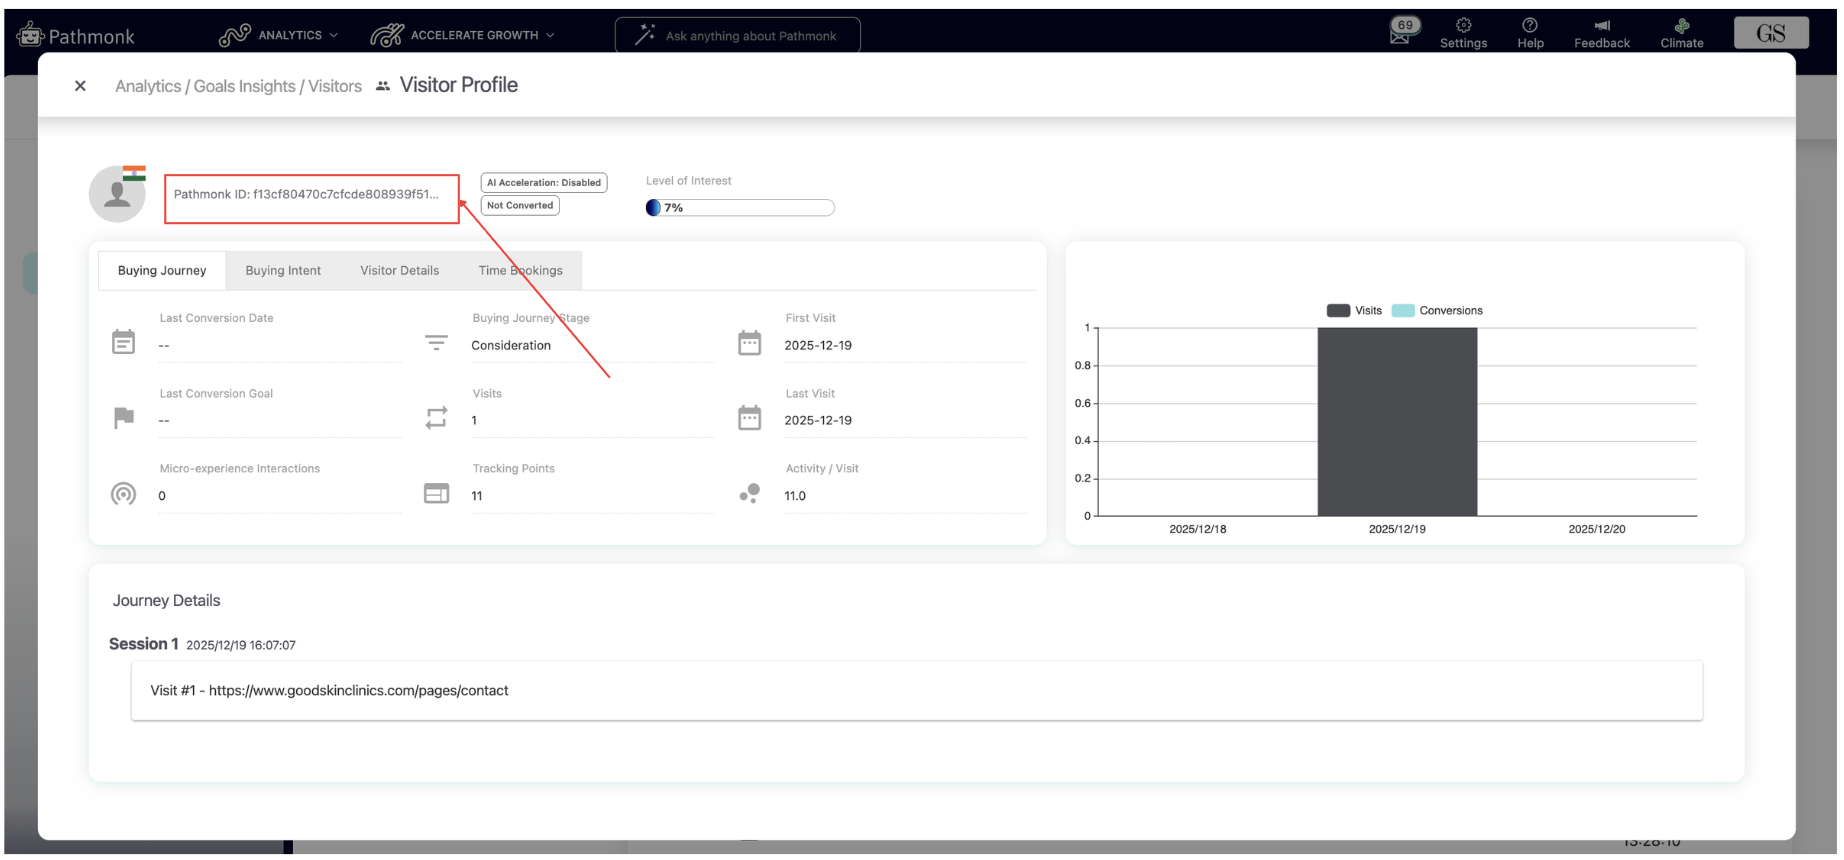This screenshot has height=860, width=1844.
Task: Click the Last Conversion Goal flag icon
Action: point(124,417)
